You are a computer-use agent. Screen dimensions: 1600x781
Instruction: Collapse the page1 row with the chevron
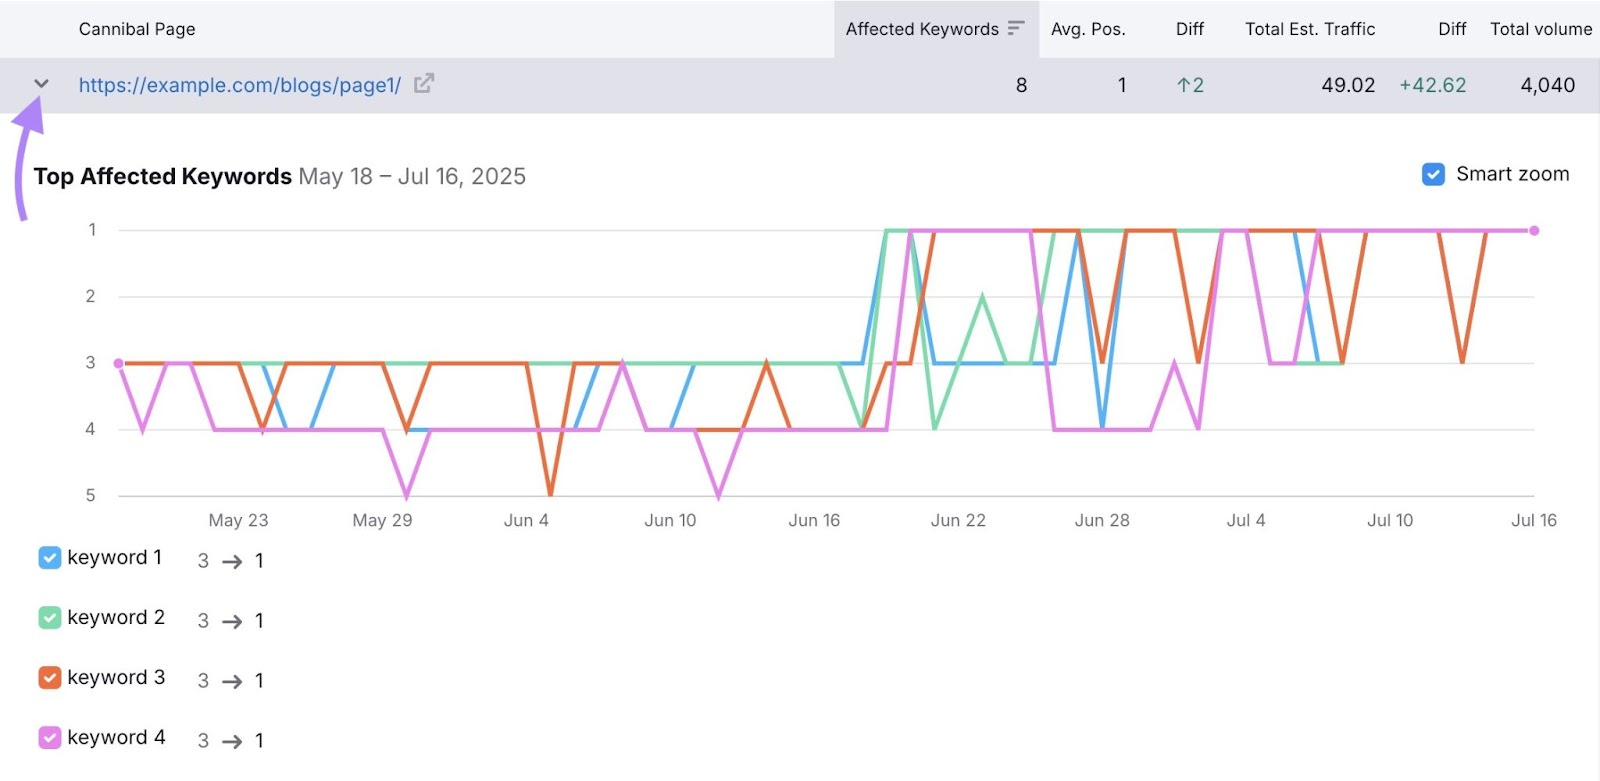coord(41,84)
